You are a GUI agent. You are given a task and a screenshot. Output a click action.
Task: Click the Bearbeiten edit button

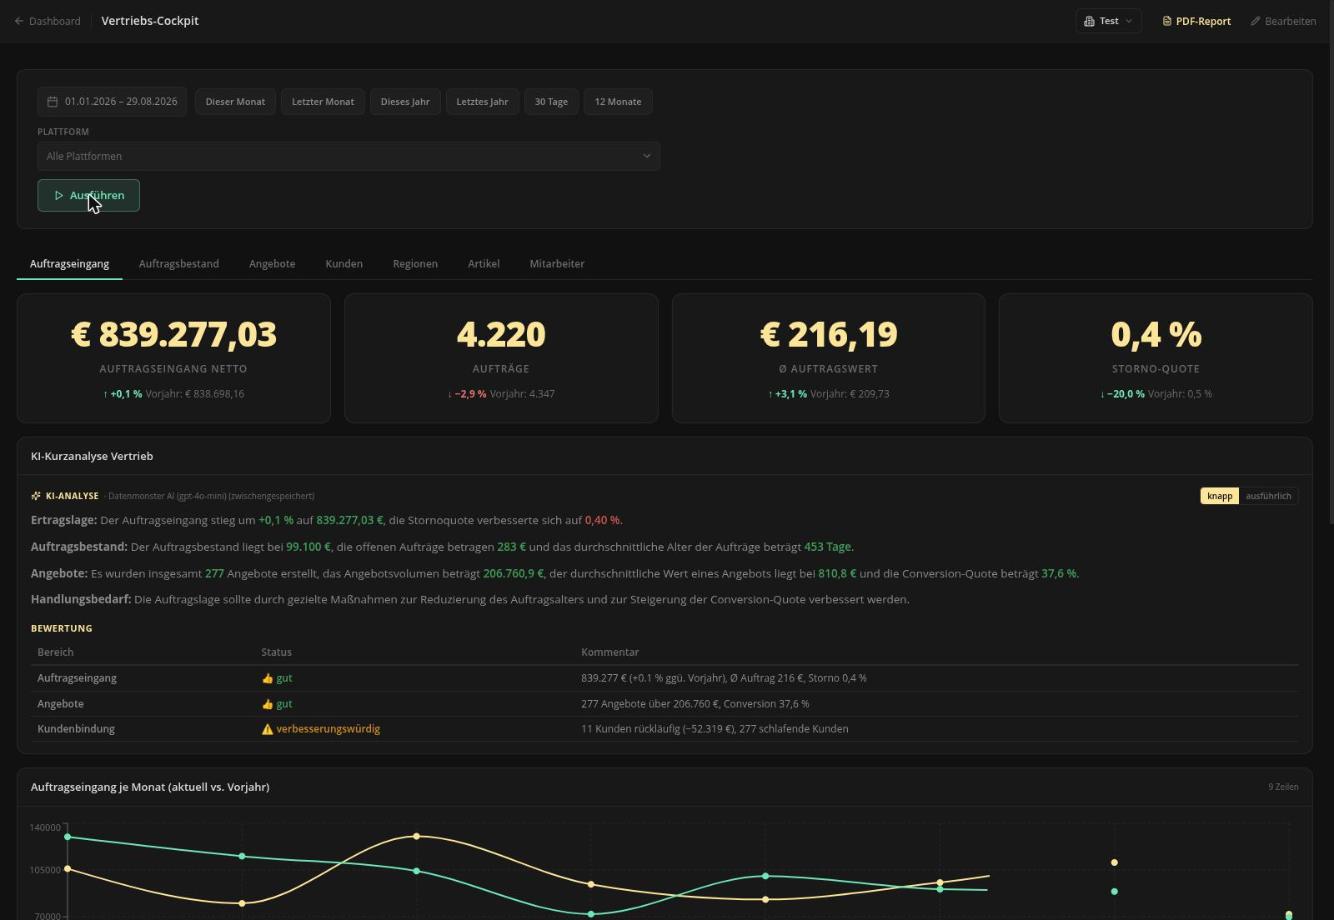click(1283, 21)
